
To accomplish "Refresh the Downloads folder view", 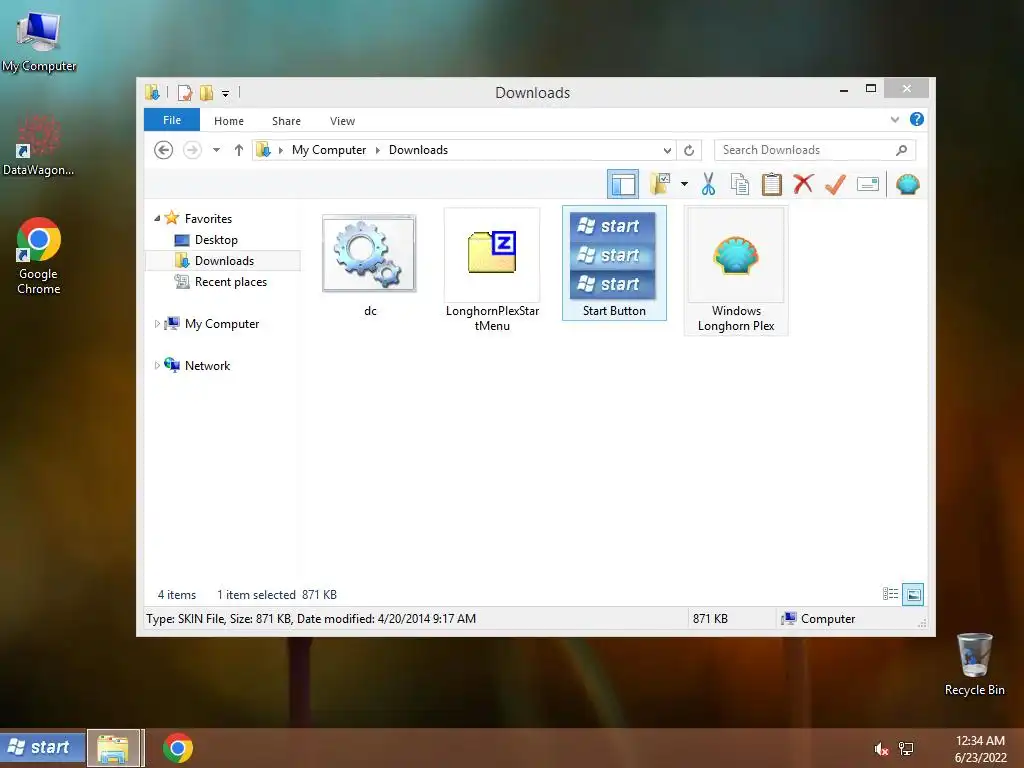I will click(x=689, y=150).
